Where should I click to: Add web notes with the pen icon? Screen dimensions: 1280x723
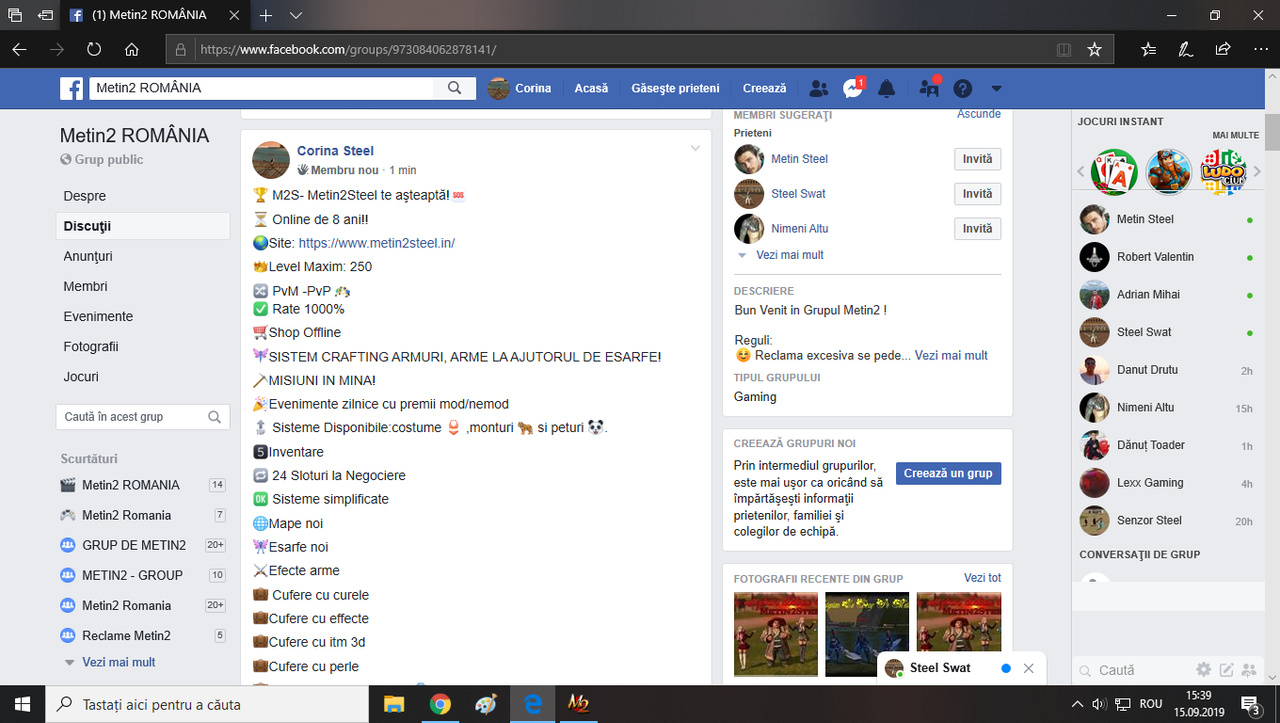(1185, 49)
